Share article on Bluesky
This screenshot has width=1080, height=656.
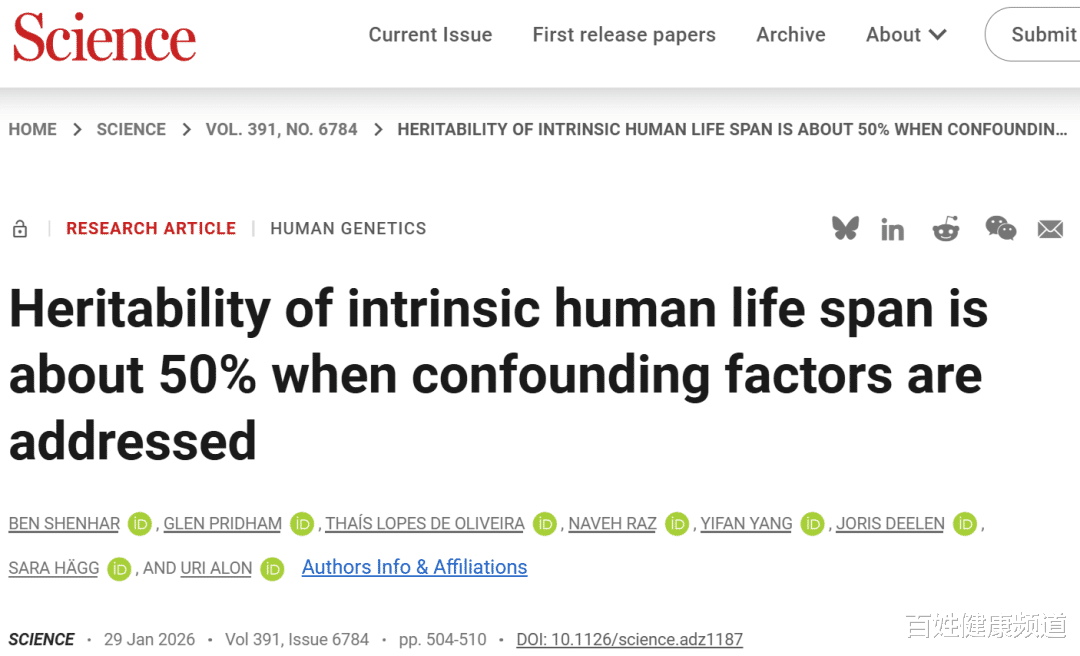(845, 229)
